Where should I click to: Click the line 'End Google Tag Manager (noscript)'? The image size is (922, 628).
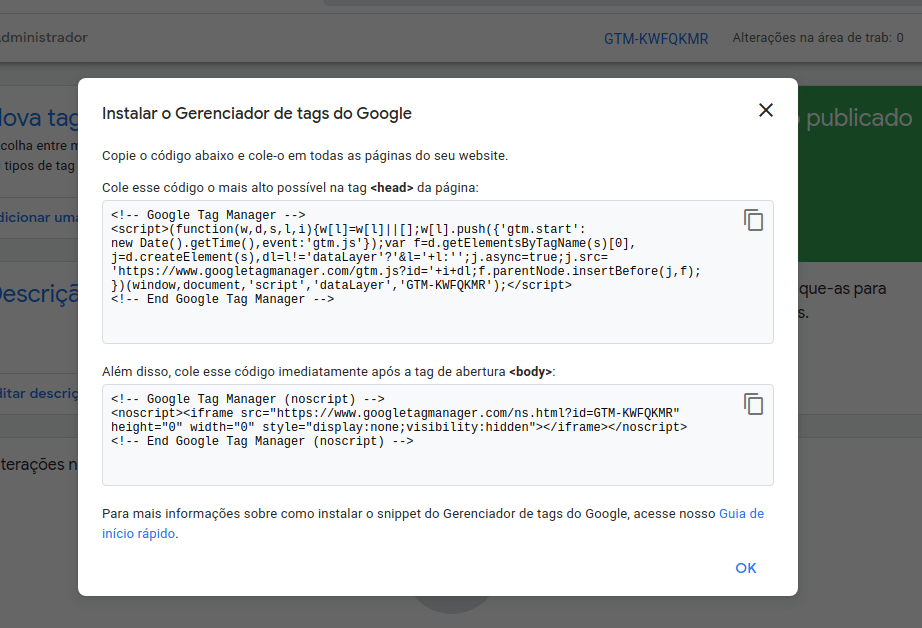coord(262,441)
